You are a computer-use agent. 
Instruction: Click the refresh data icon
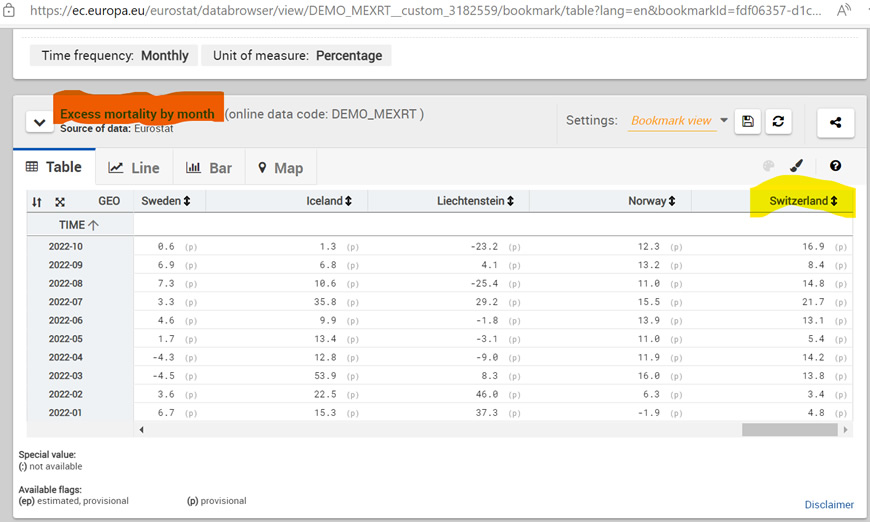pos(777,121)
